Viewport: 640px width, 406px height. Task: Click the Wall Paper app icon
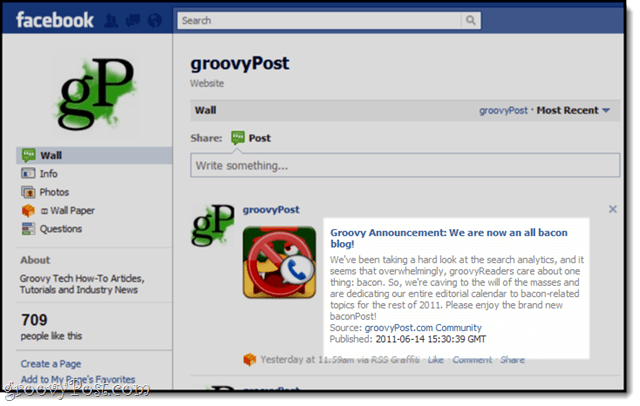[28, 211]
